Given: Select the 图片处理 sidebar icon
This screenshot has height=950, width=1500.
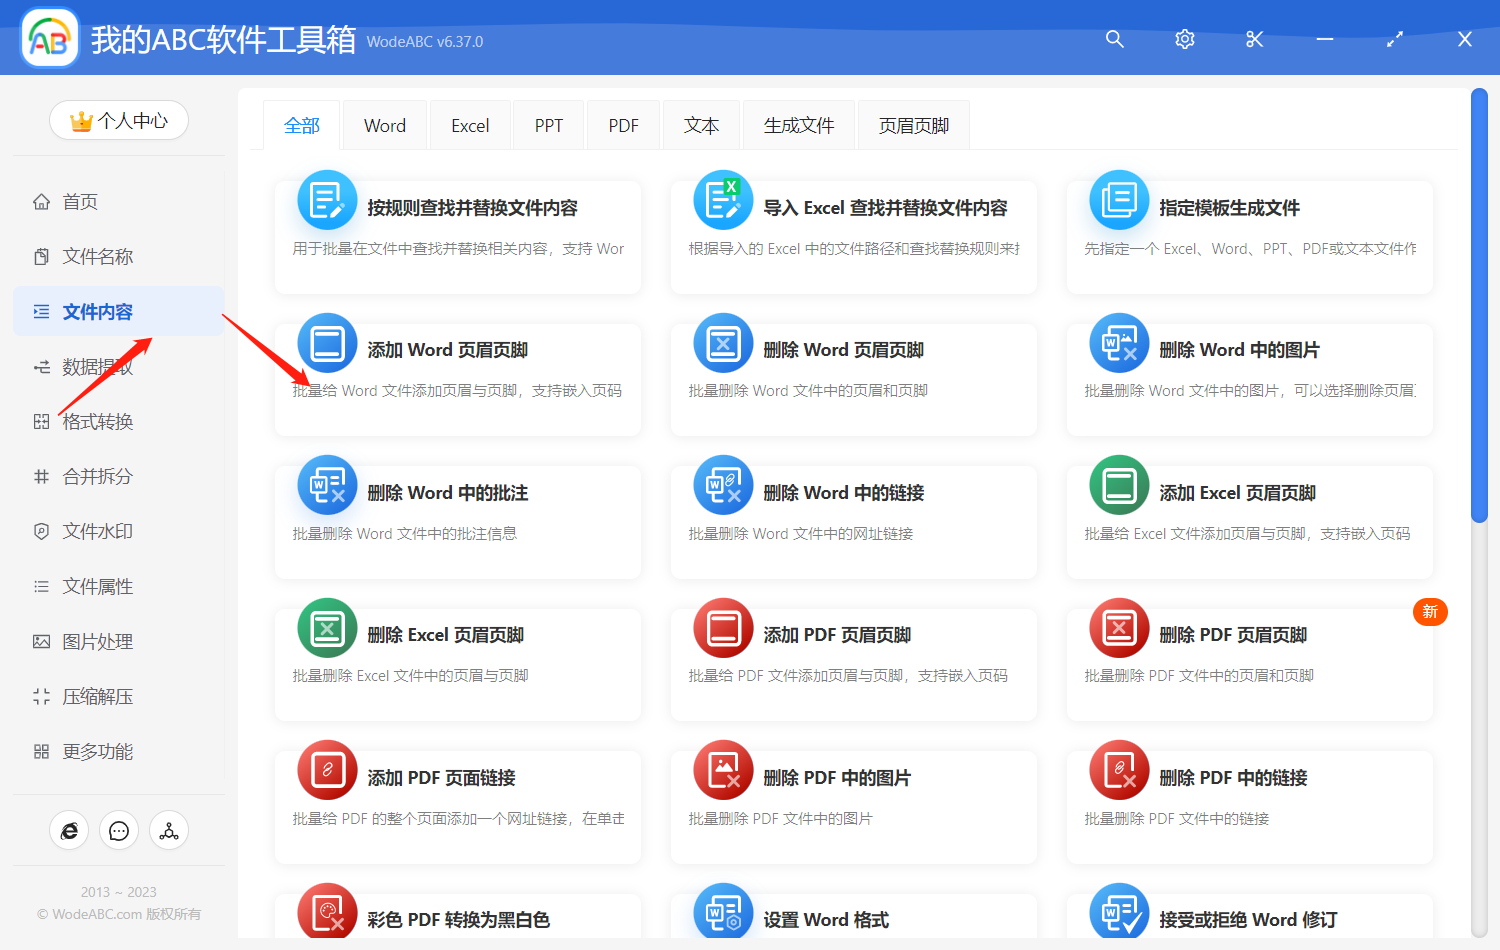Looking at the screenshot, I should click(x=41, y=641).
